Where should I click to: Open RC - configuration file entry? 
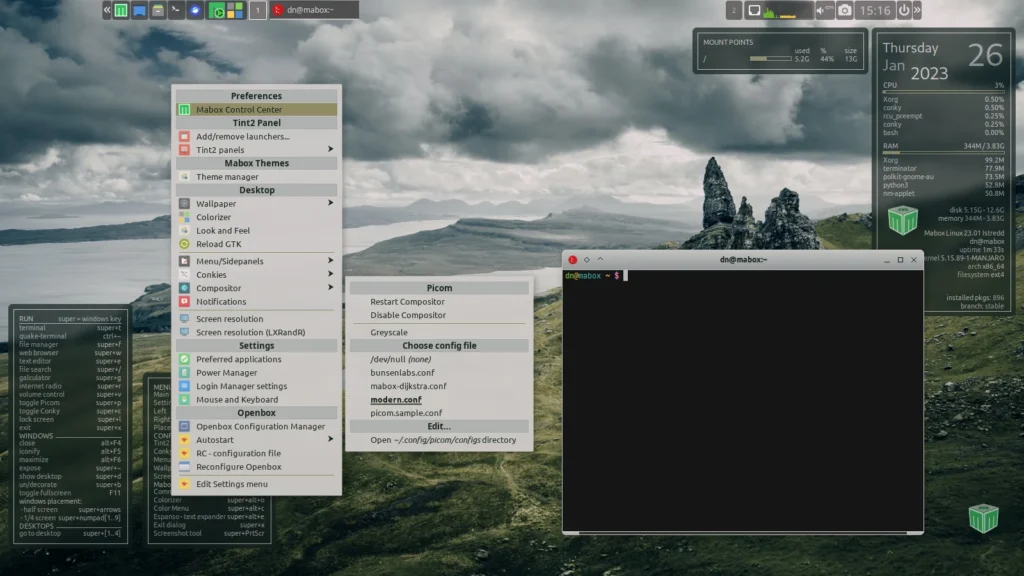point(256,453)
